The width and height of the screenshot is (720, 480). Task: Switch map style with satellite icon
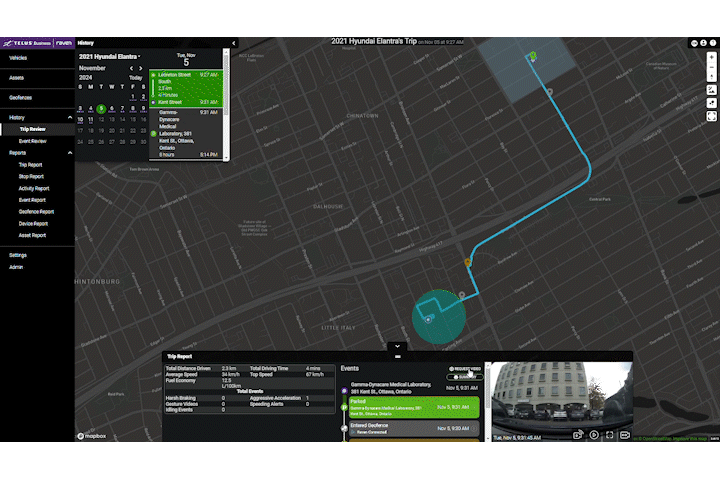coord(711,90)
